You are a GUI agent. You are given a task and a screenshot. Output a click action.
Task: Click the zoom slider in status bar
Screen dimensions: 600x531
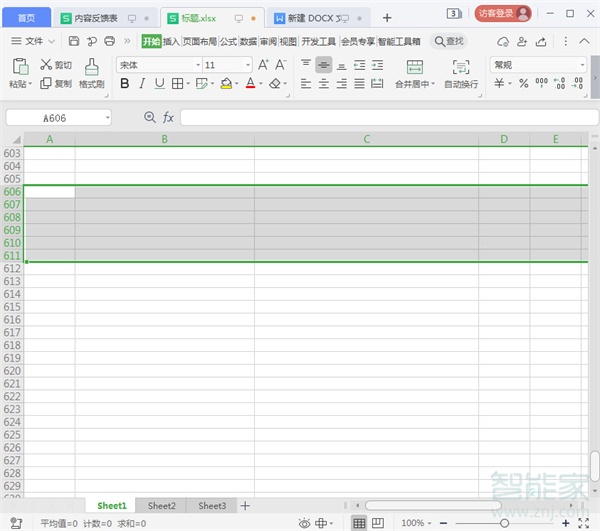pos(504,523)
